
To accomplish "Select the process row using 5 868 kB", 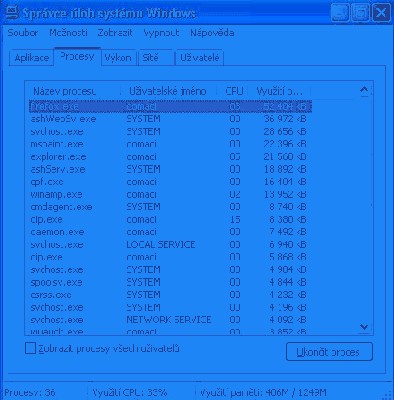I will (x=170, y=257).
